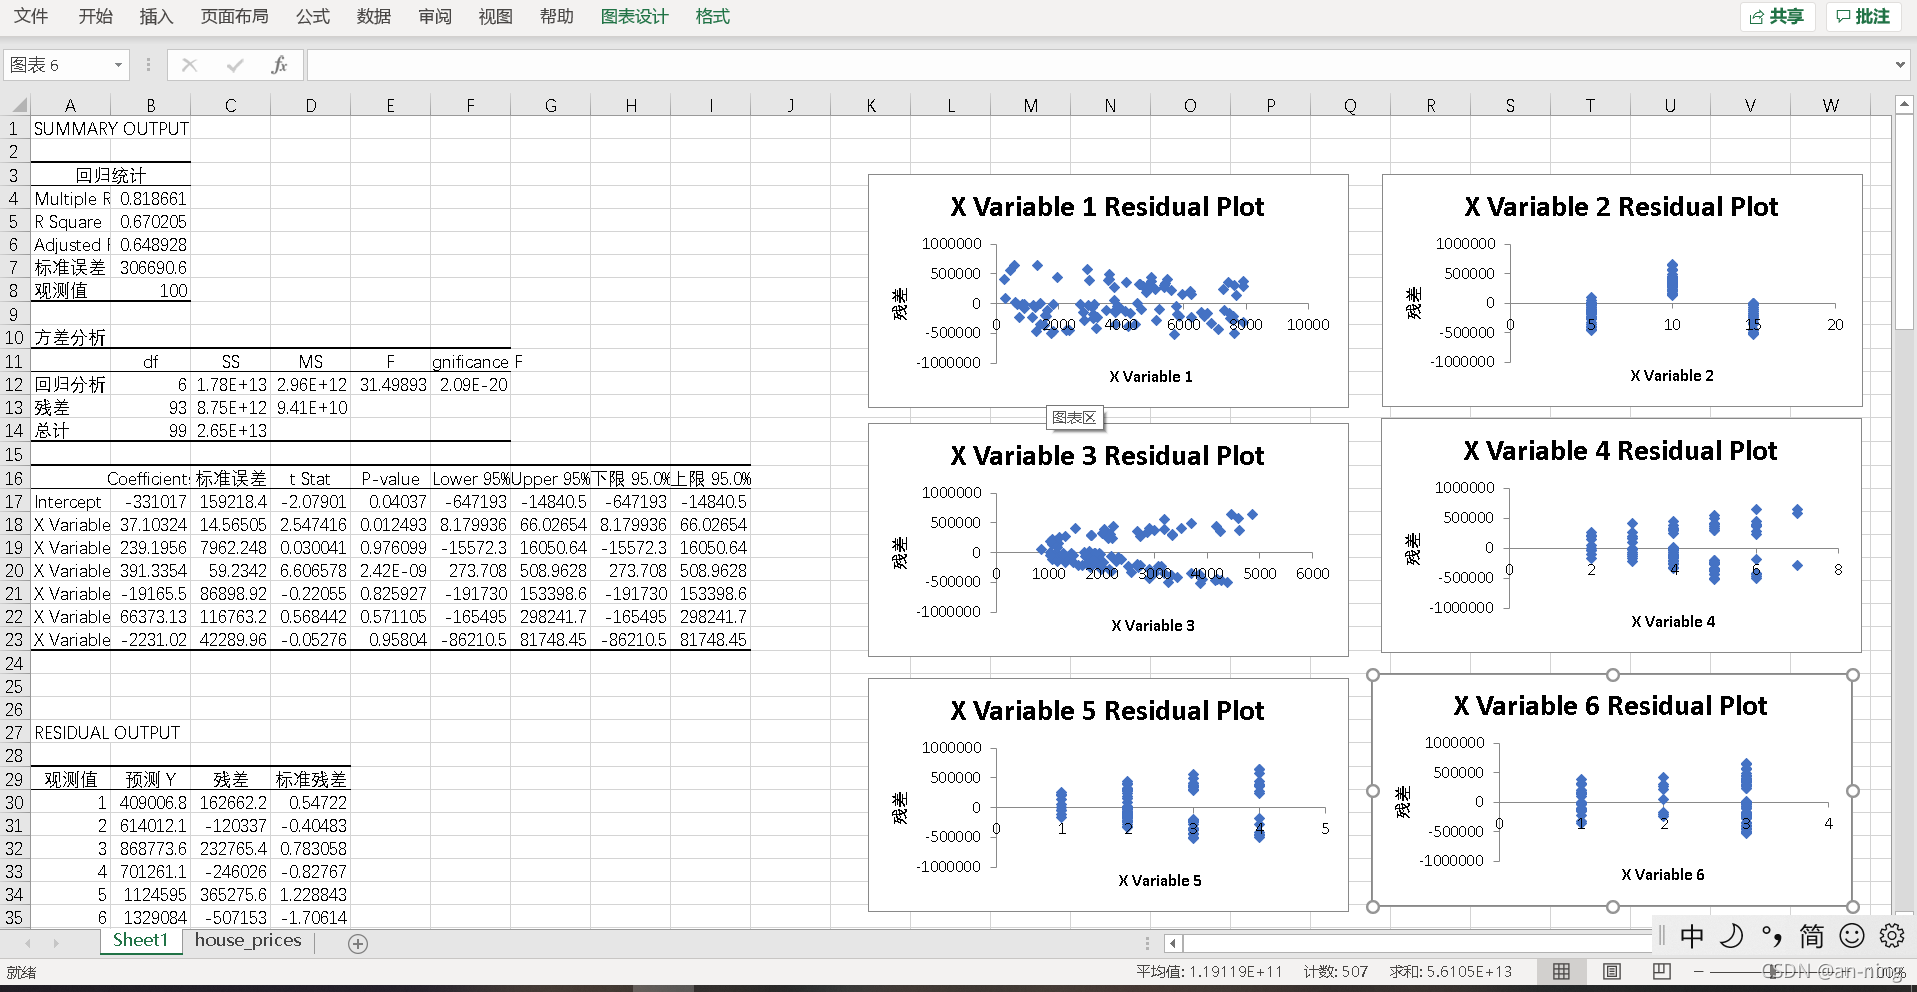Click the F value 31.49893 cell
The width and height of the screenshot is (1917, 992).
pos(391,384)
